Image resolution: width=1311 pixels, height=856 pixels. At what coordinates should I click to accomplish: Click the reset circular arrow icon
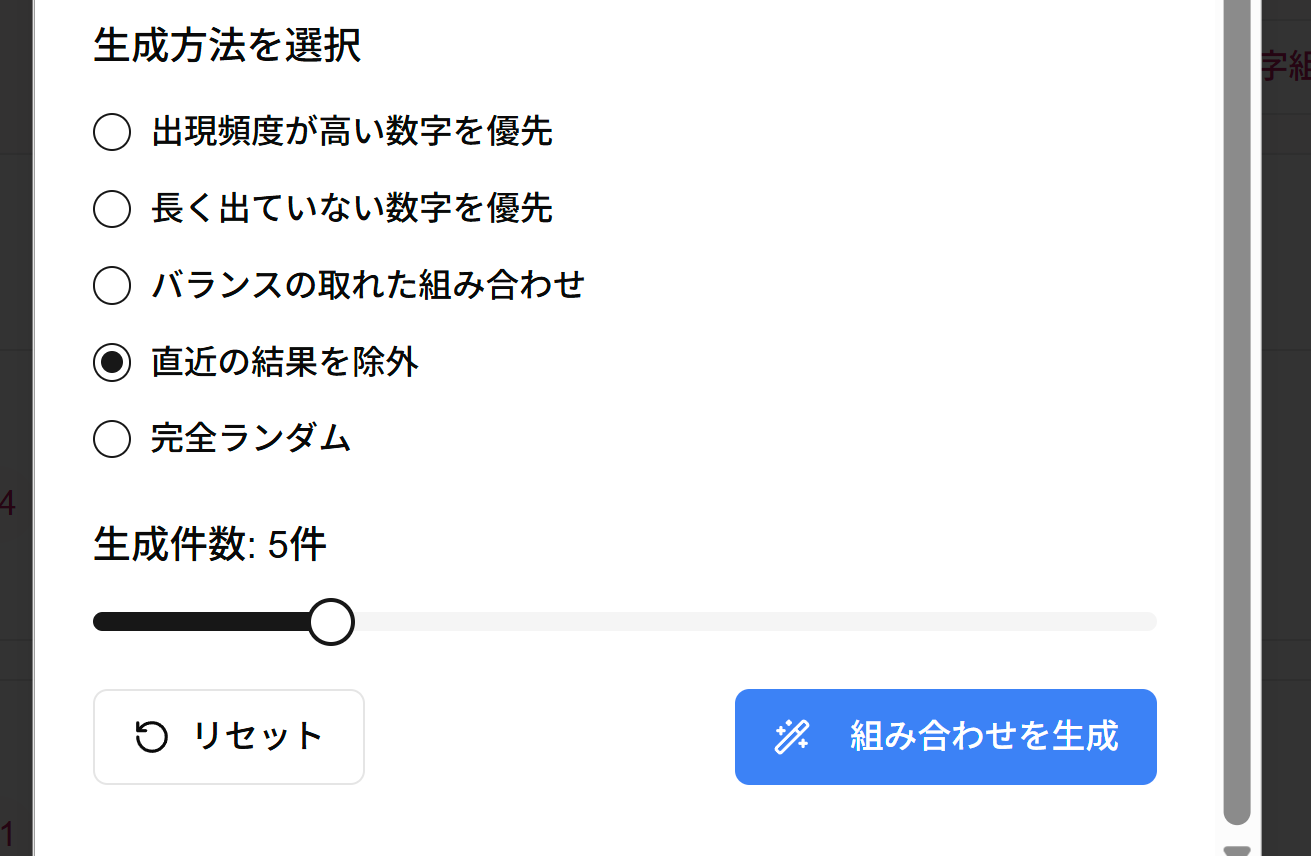point(150,737)
